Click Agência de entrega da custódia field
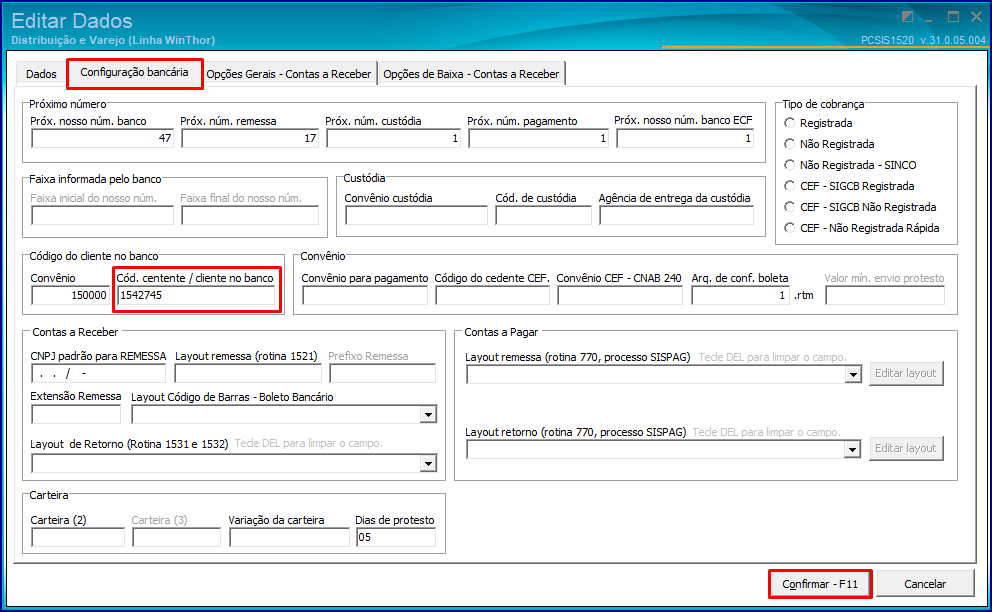The width and height of the screenshot is (992, 612). tap(677, 215)
